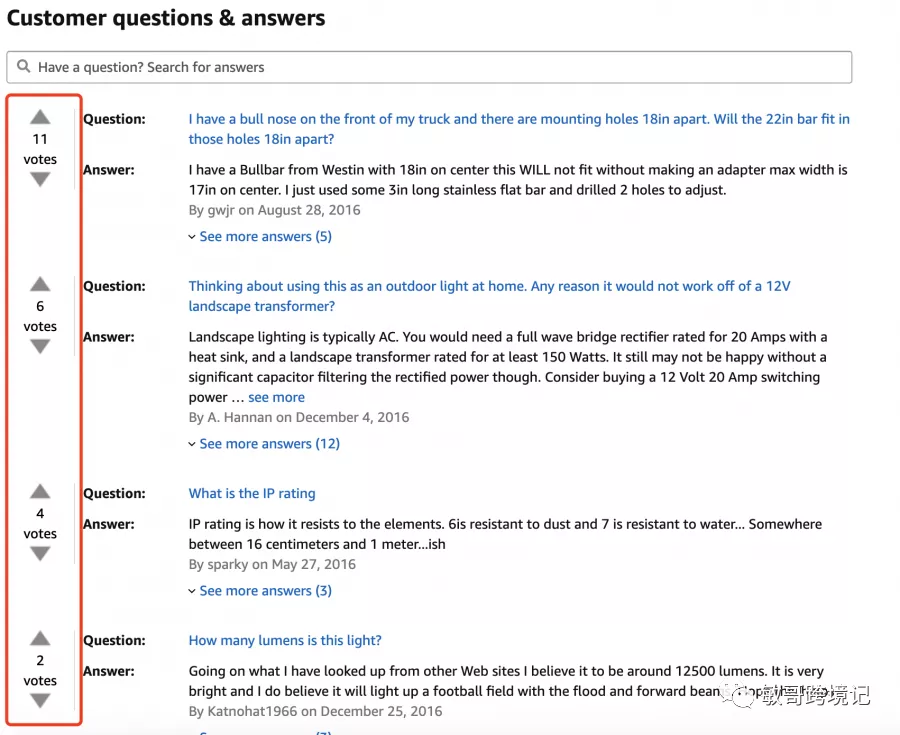Open 'What is the IP rating' question
The image size is (900, 735).
pyautogui.click(x=252, y=493)
